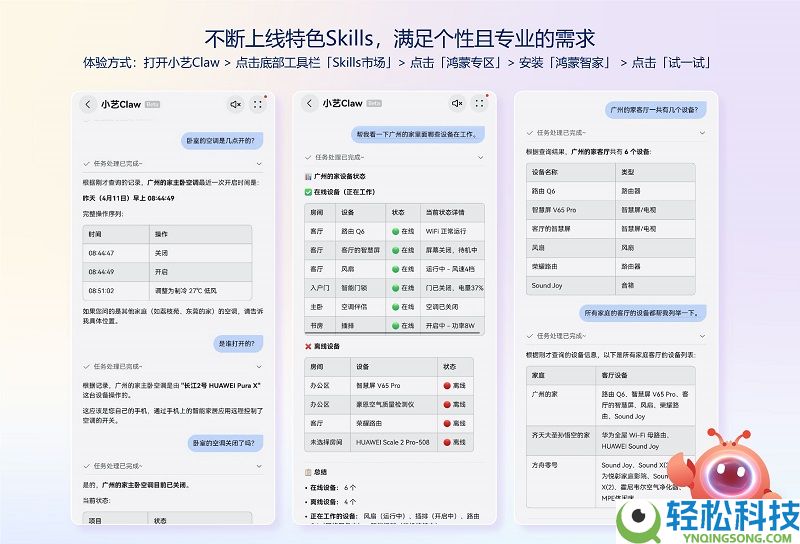Select the chat bubble 广州的家客厅一共有几个设备?
This screenshot has height=544, width=800.
point(656,110)
